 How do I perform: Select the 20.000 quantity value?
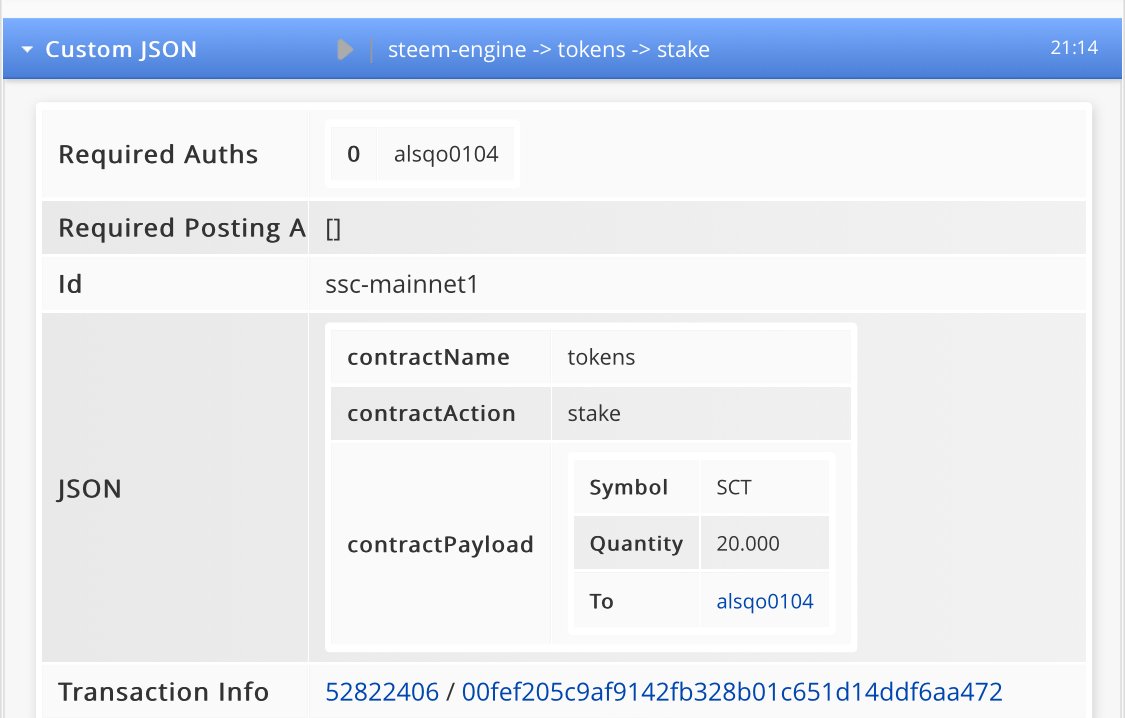point(748,544)
